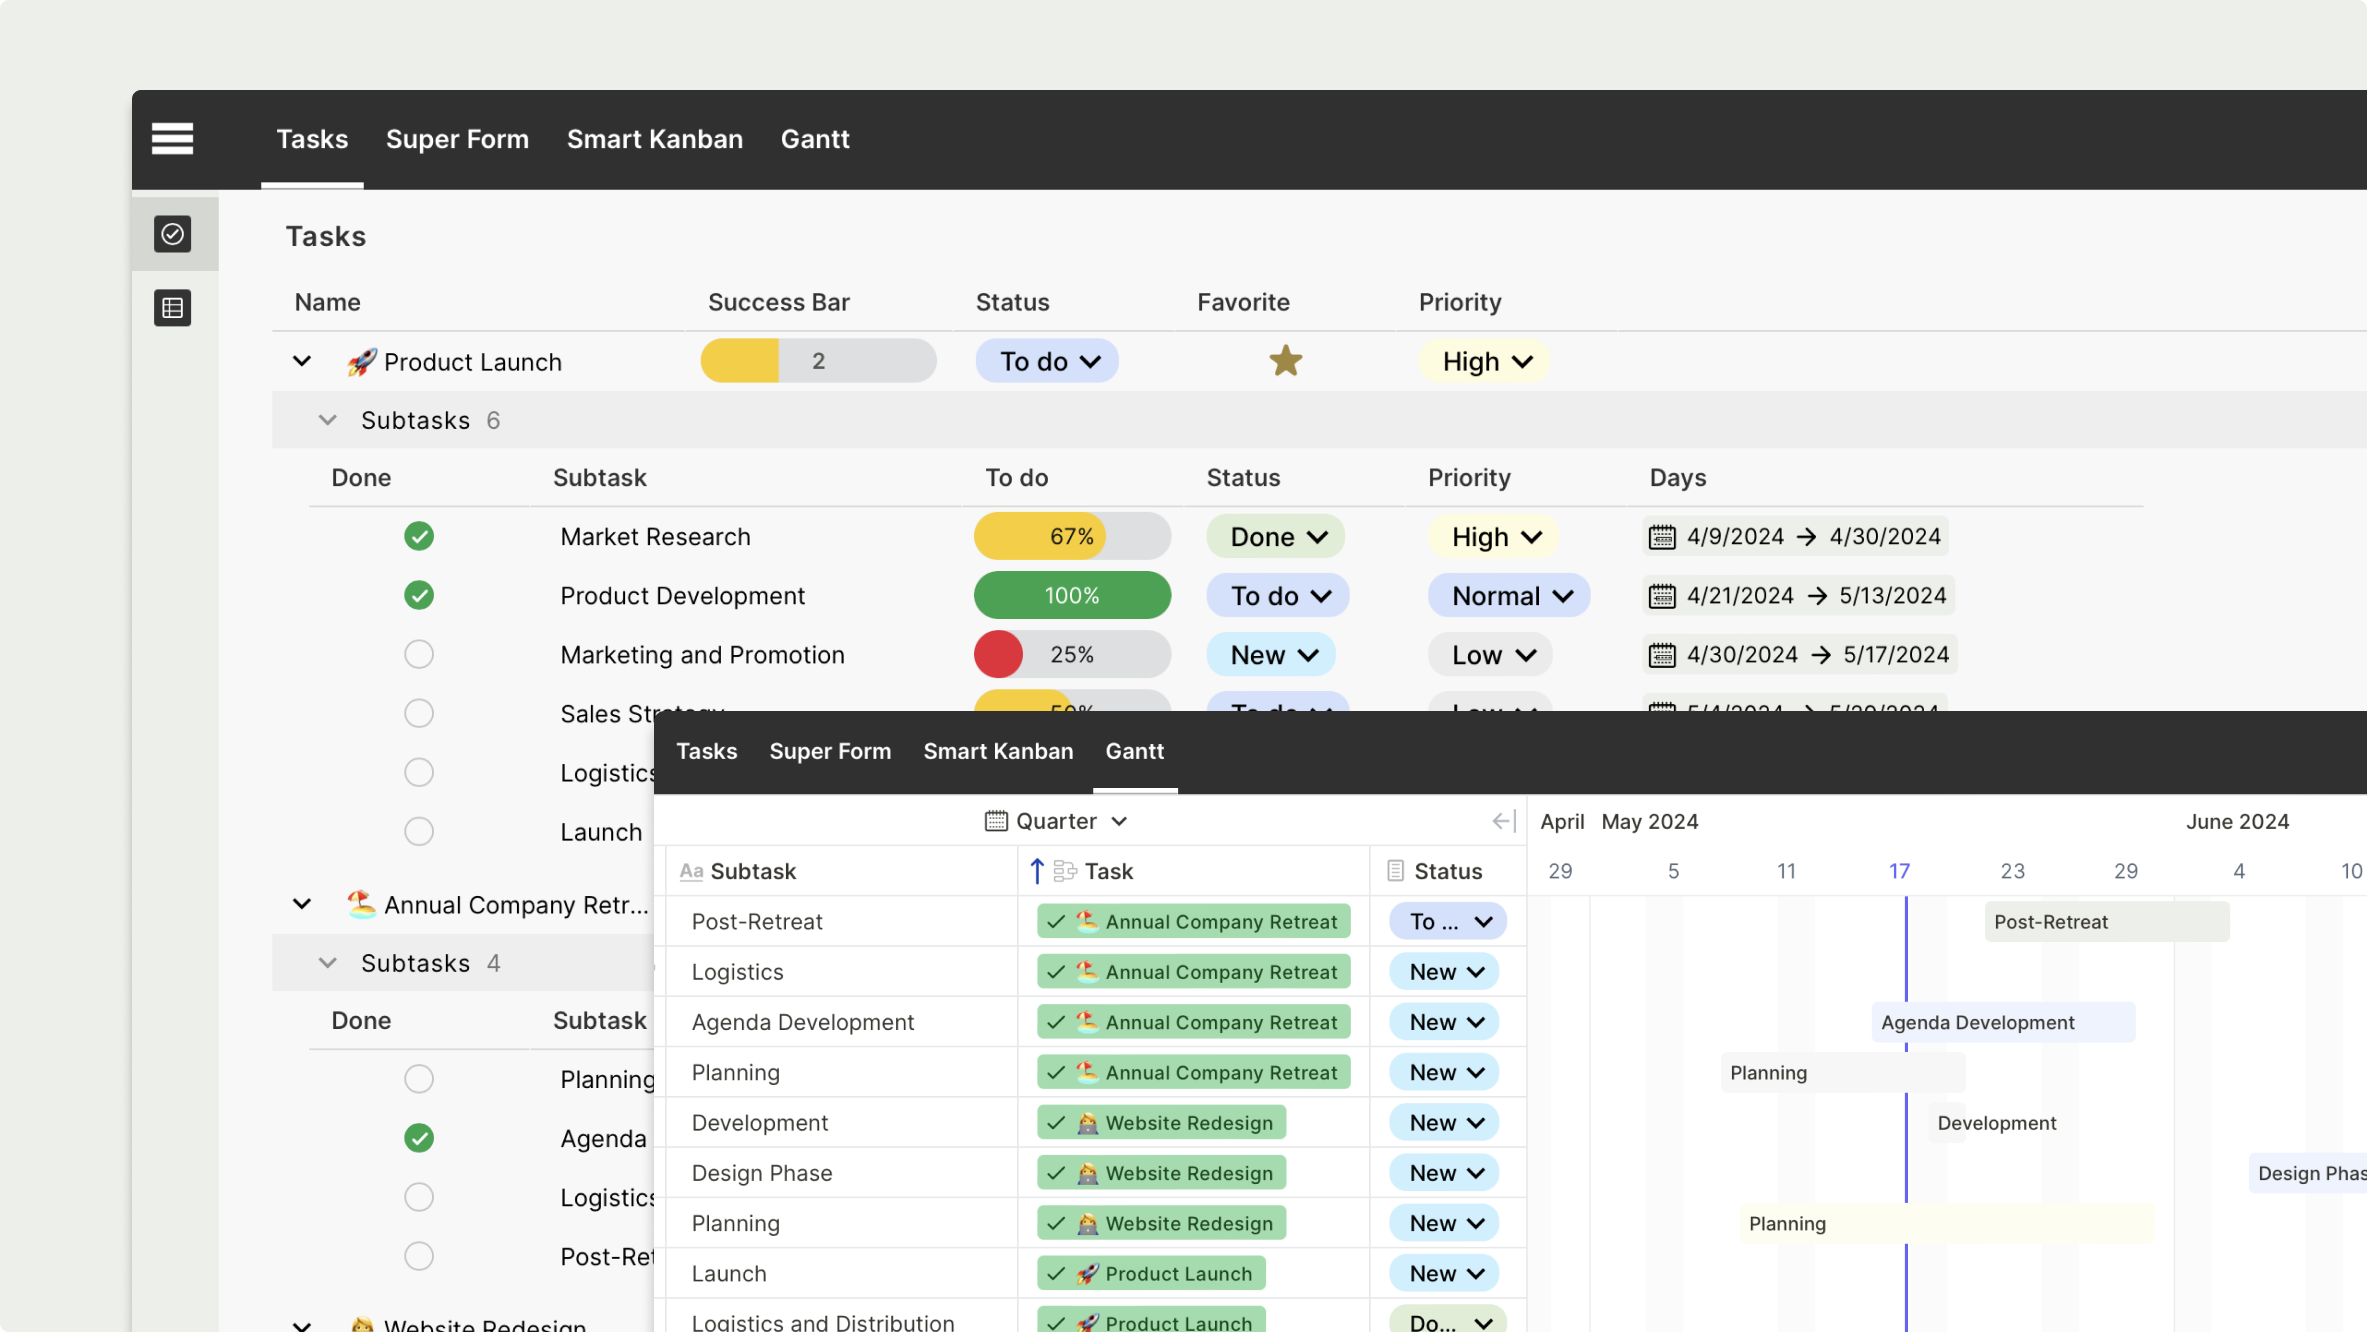This screenshot has height=1332, width=2367.
Task: Select the checkmark tasks sidebar icon
Action: [x=173, y=234]
